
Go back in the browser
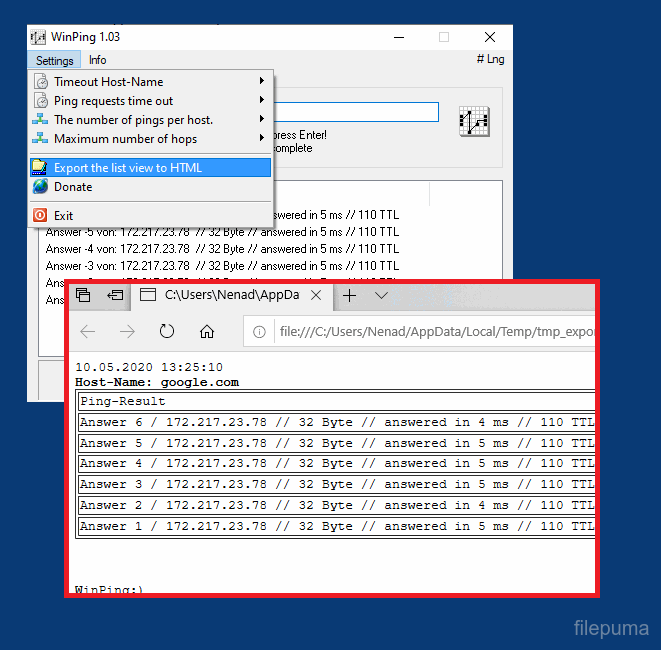(88, 332)
